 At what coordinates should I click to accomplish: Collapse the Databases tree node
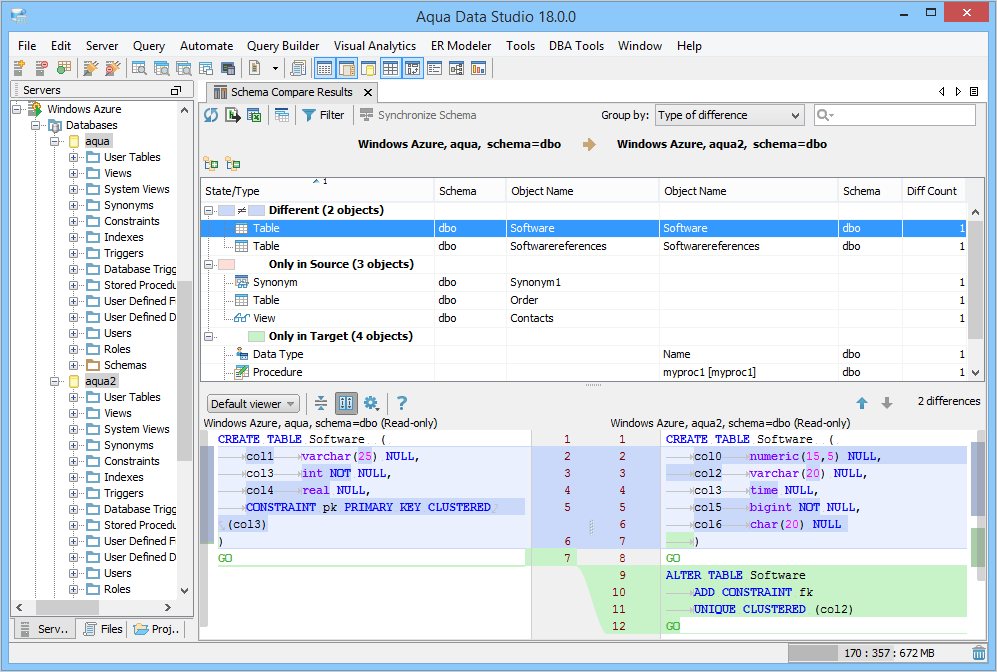36,125
